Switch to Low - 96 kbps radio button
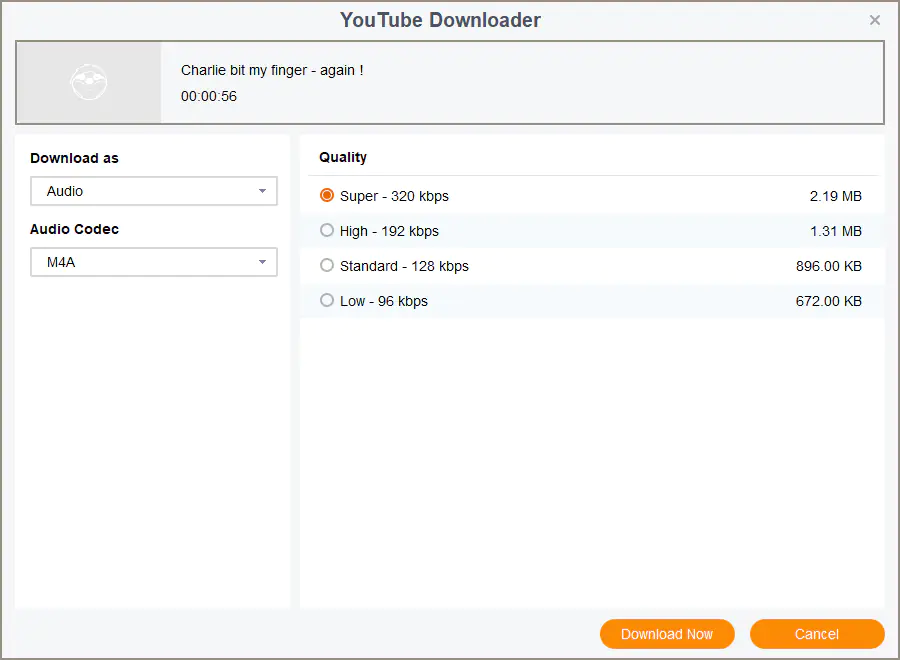This screenshot has width=900, height=660. click(x=327, y=301)
